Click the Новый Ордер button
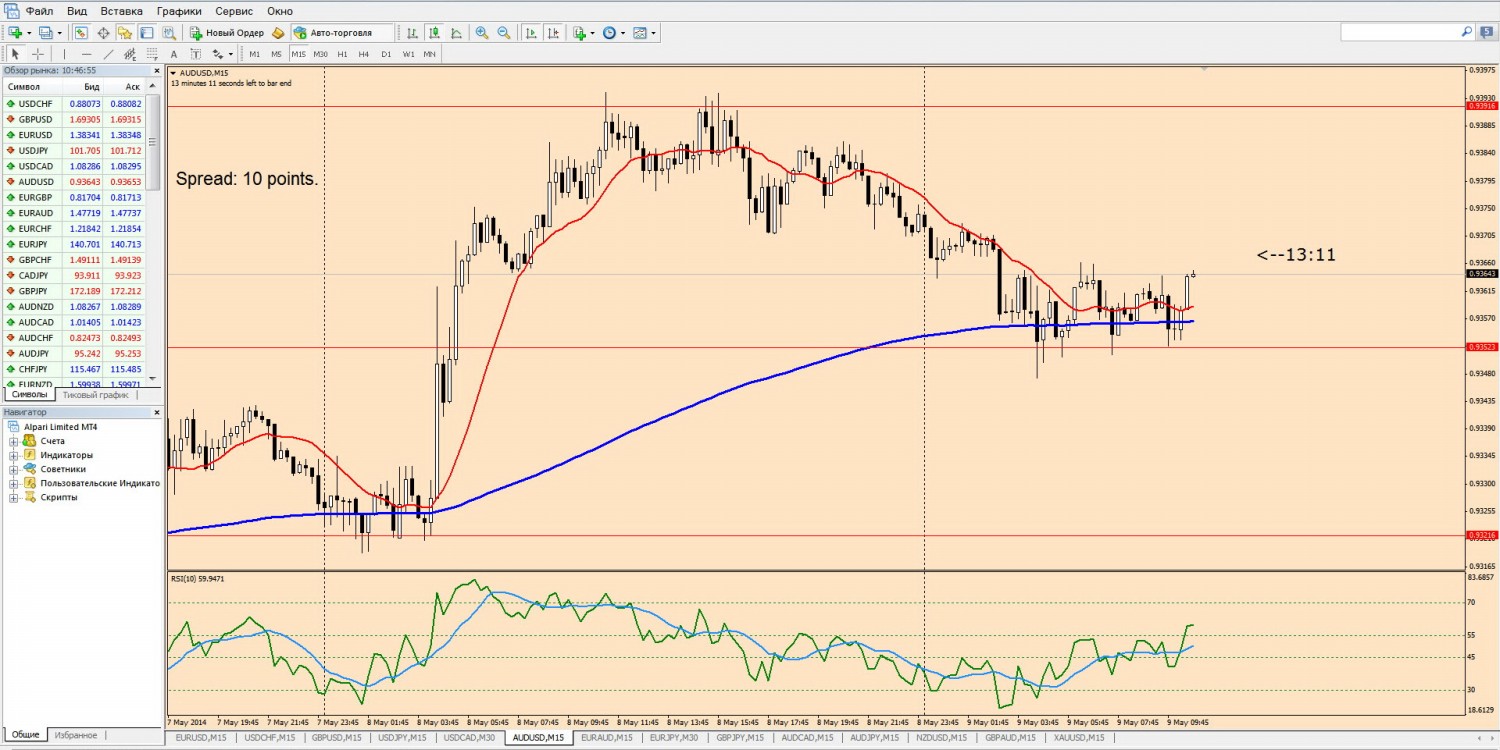 227,33
